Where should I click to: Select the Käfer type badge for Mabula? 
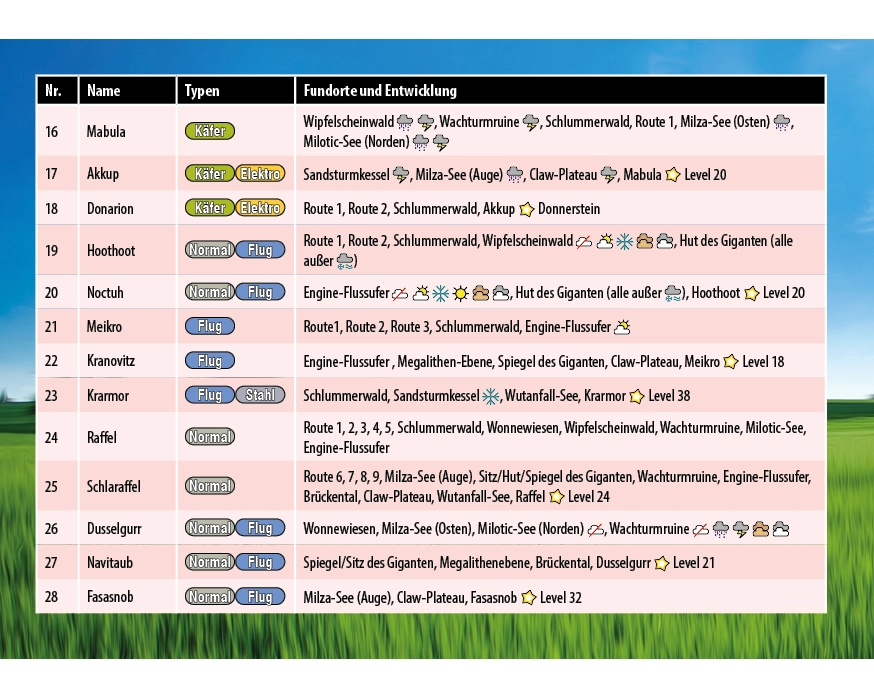coord(210,131)
